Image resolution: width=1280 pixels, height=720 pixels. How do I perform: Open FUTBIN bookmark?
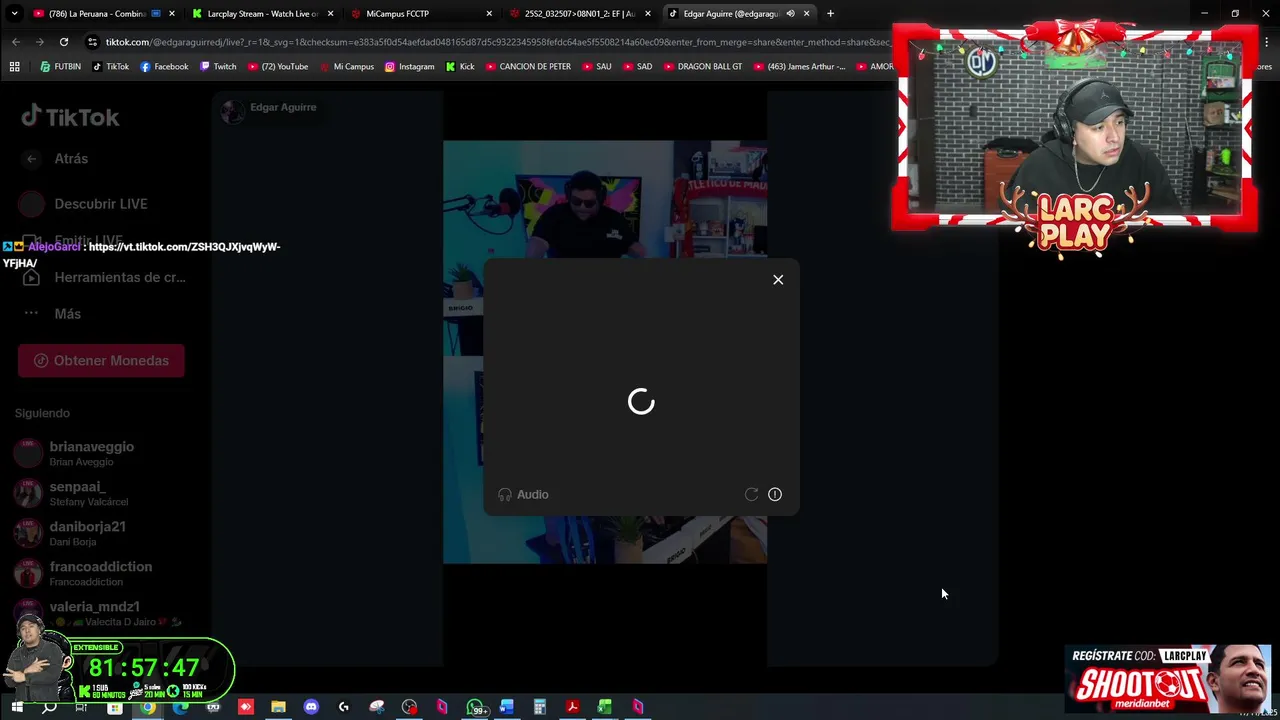click(60, 67)
